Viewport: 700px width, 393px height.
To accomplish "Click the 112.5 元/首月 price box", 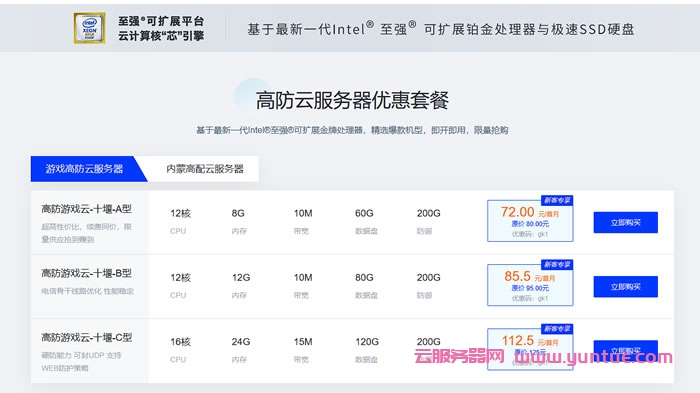I will pyautogui.click(x=530, y=349).
